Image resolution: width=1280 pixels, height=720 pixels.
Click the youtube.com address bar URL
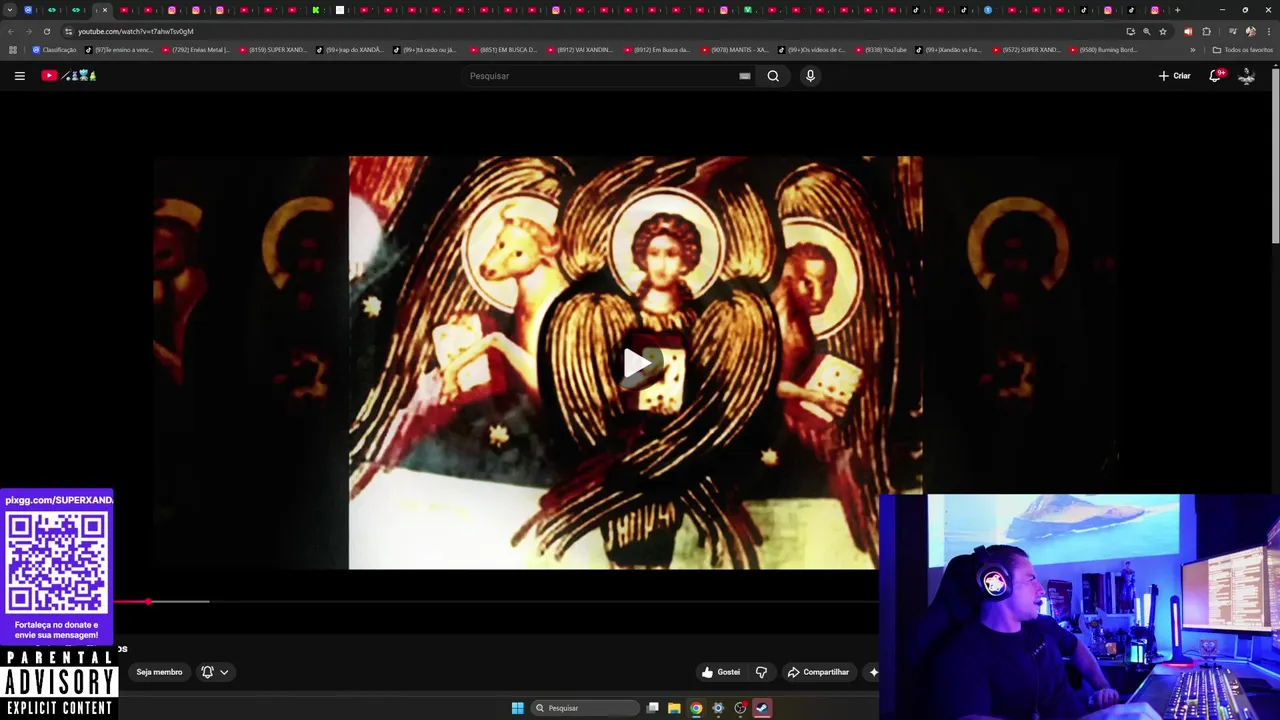pyautogui.click(x=136, y=31)
